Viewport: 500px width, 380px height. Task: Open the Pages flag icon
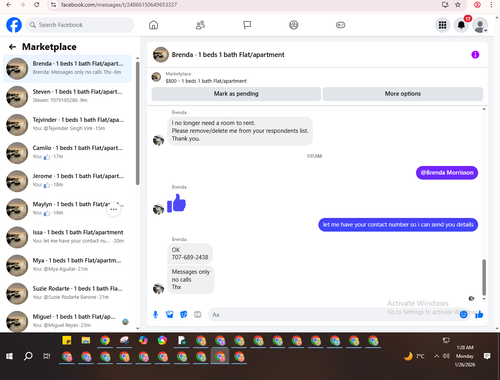247,25
